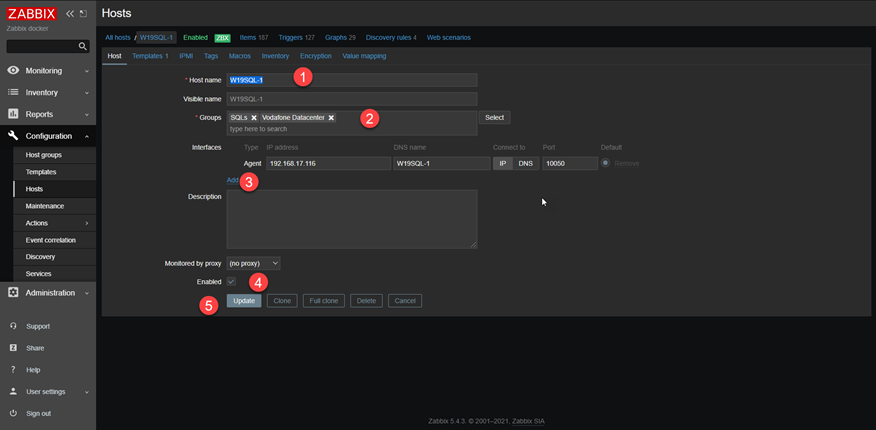This screenshot has width=876, height=430.
Task: Click the Help question mark icon
Action: (13, 370)
